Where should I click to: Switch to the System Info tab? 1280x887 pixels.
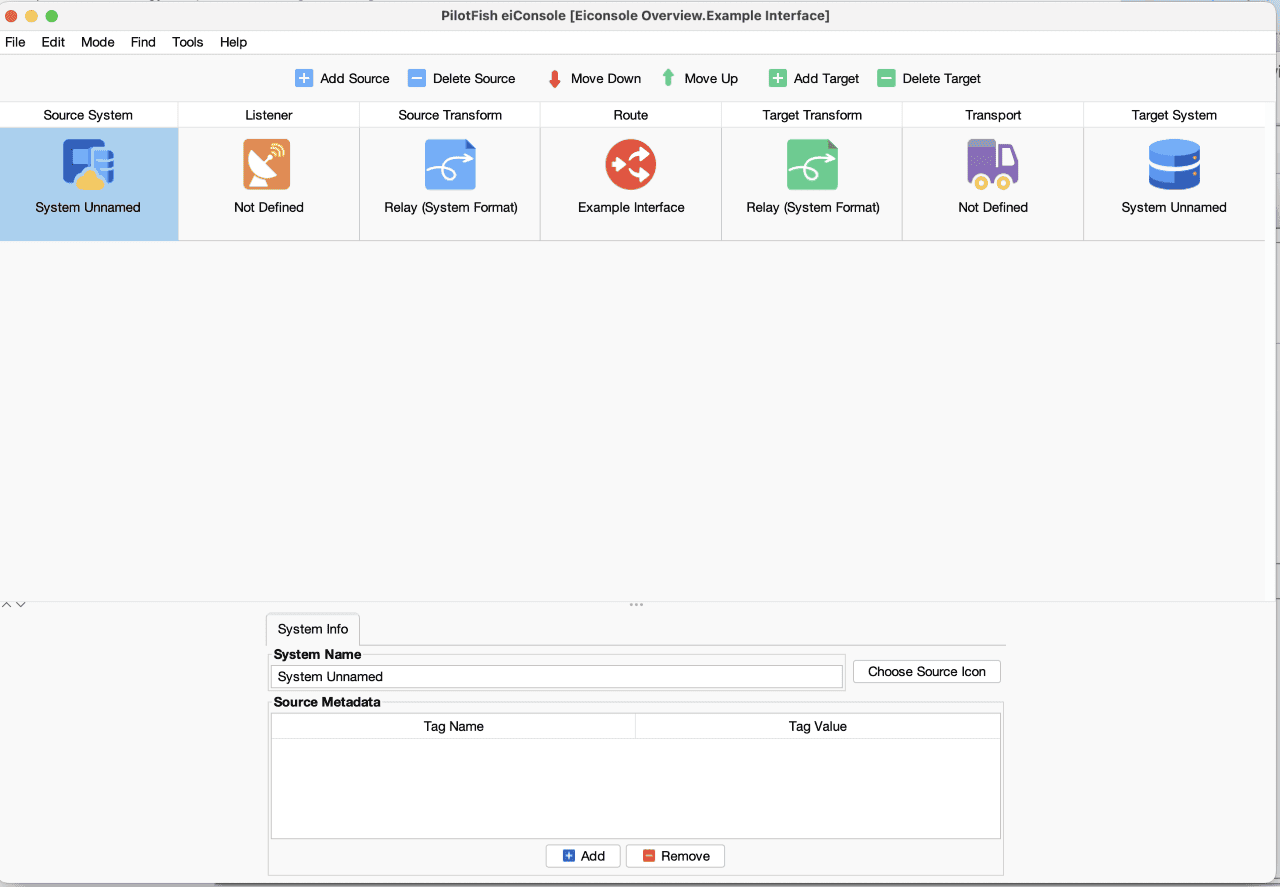point(313,629)
